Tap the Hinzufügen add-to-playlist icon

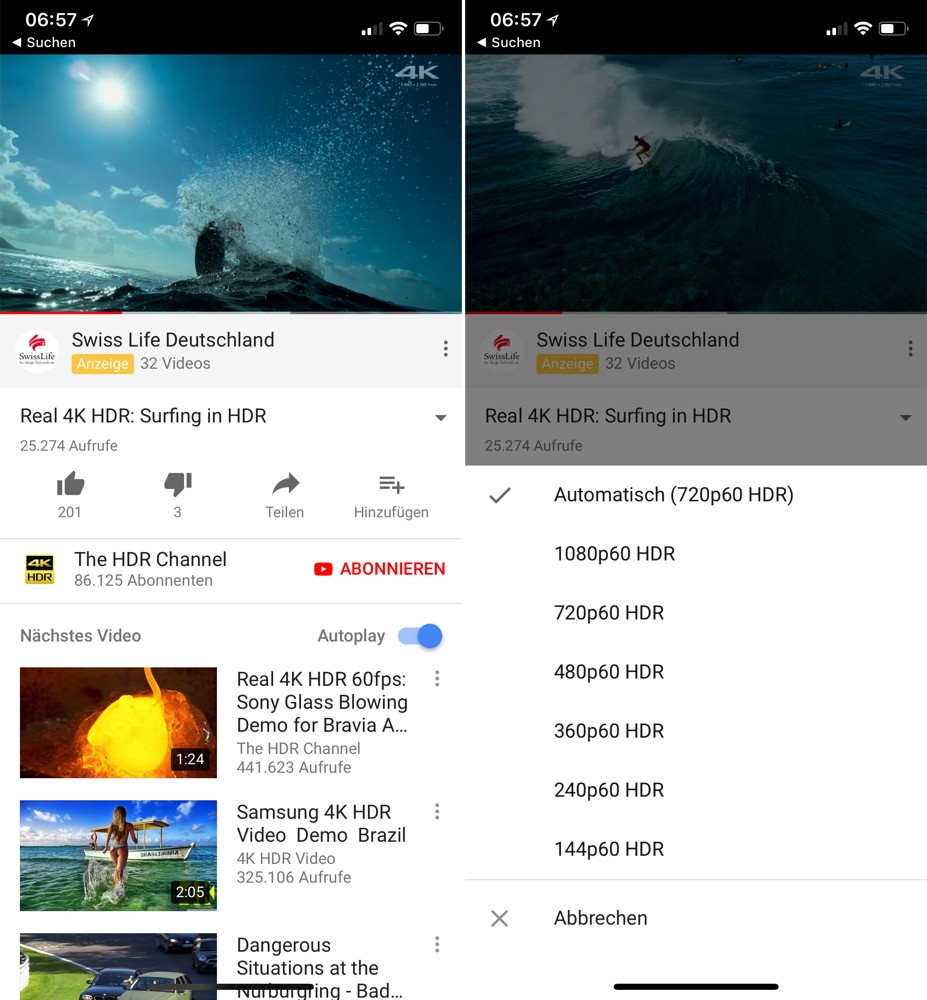click(391, 486)
